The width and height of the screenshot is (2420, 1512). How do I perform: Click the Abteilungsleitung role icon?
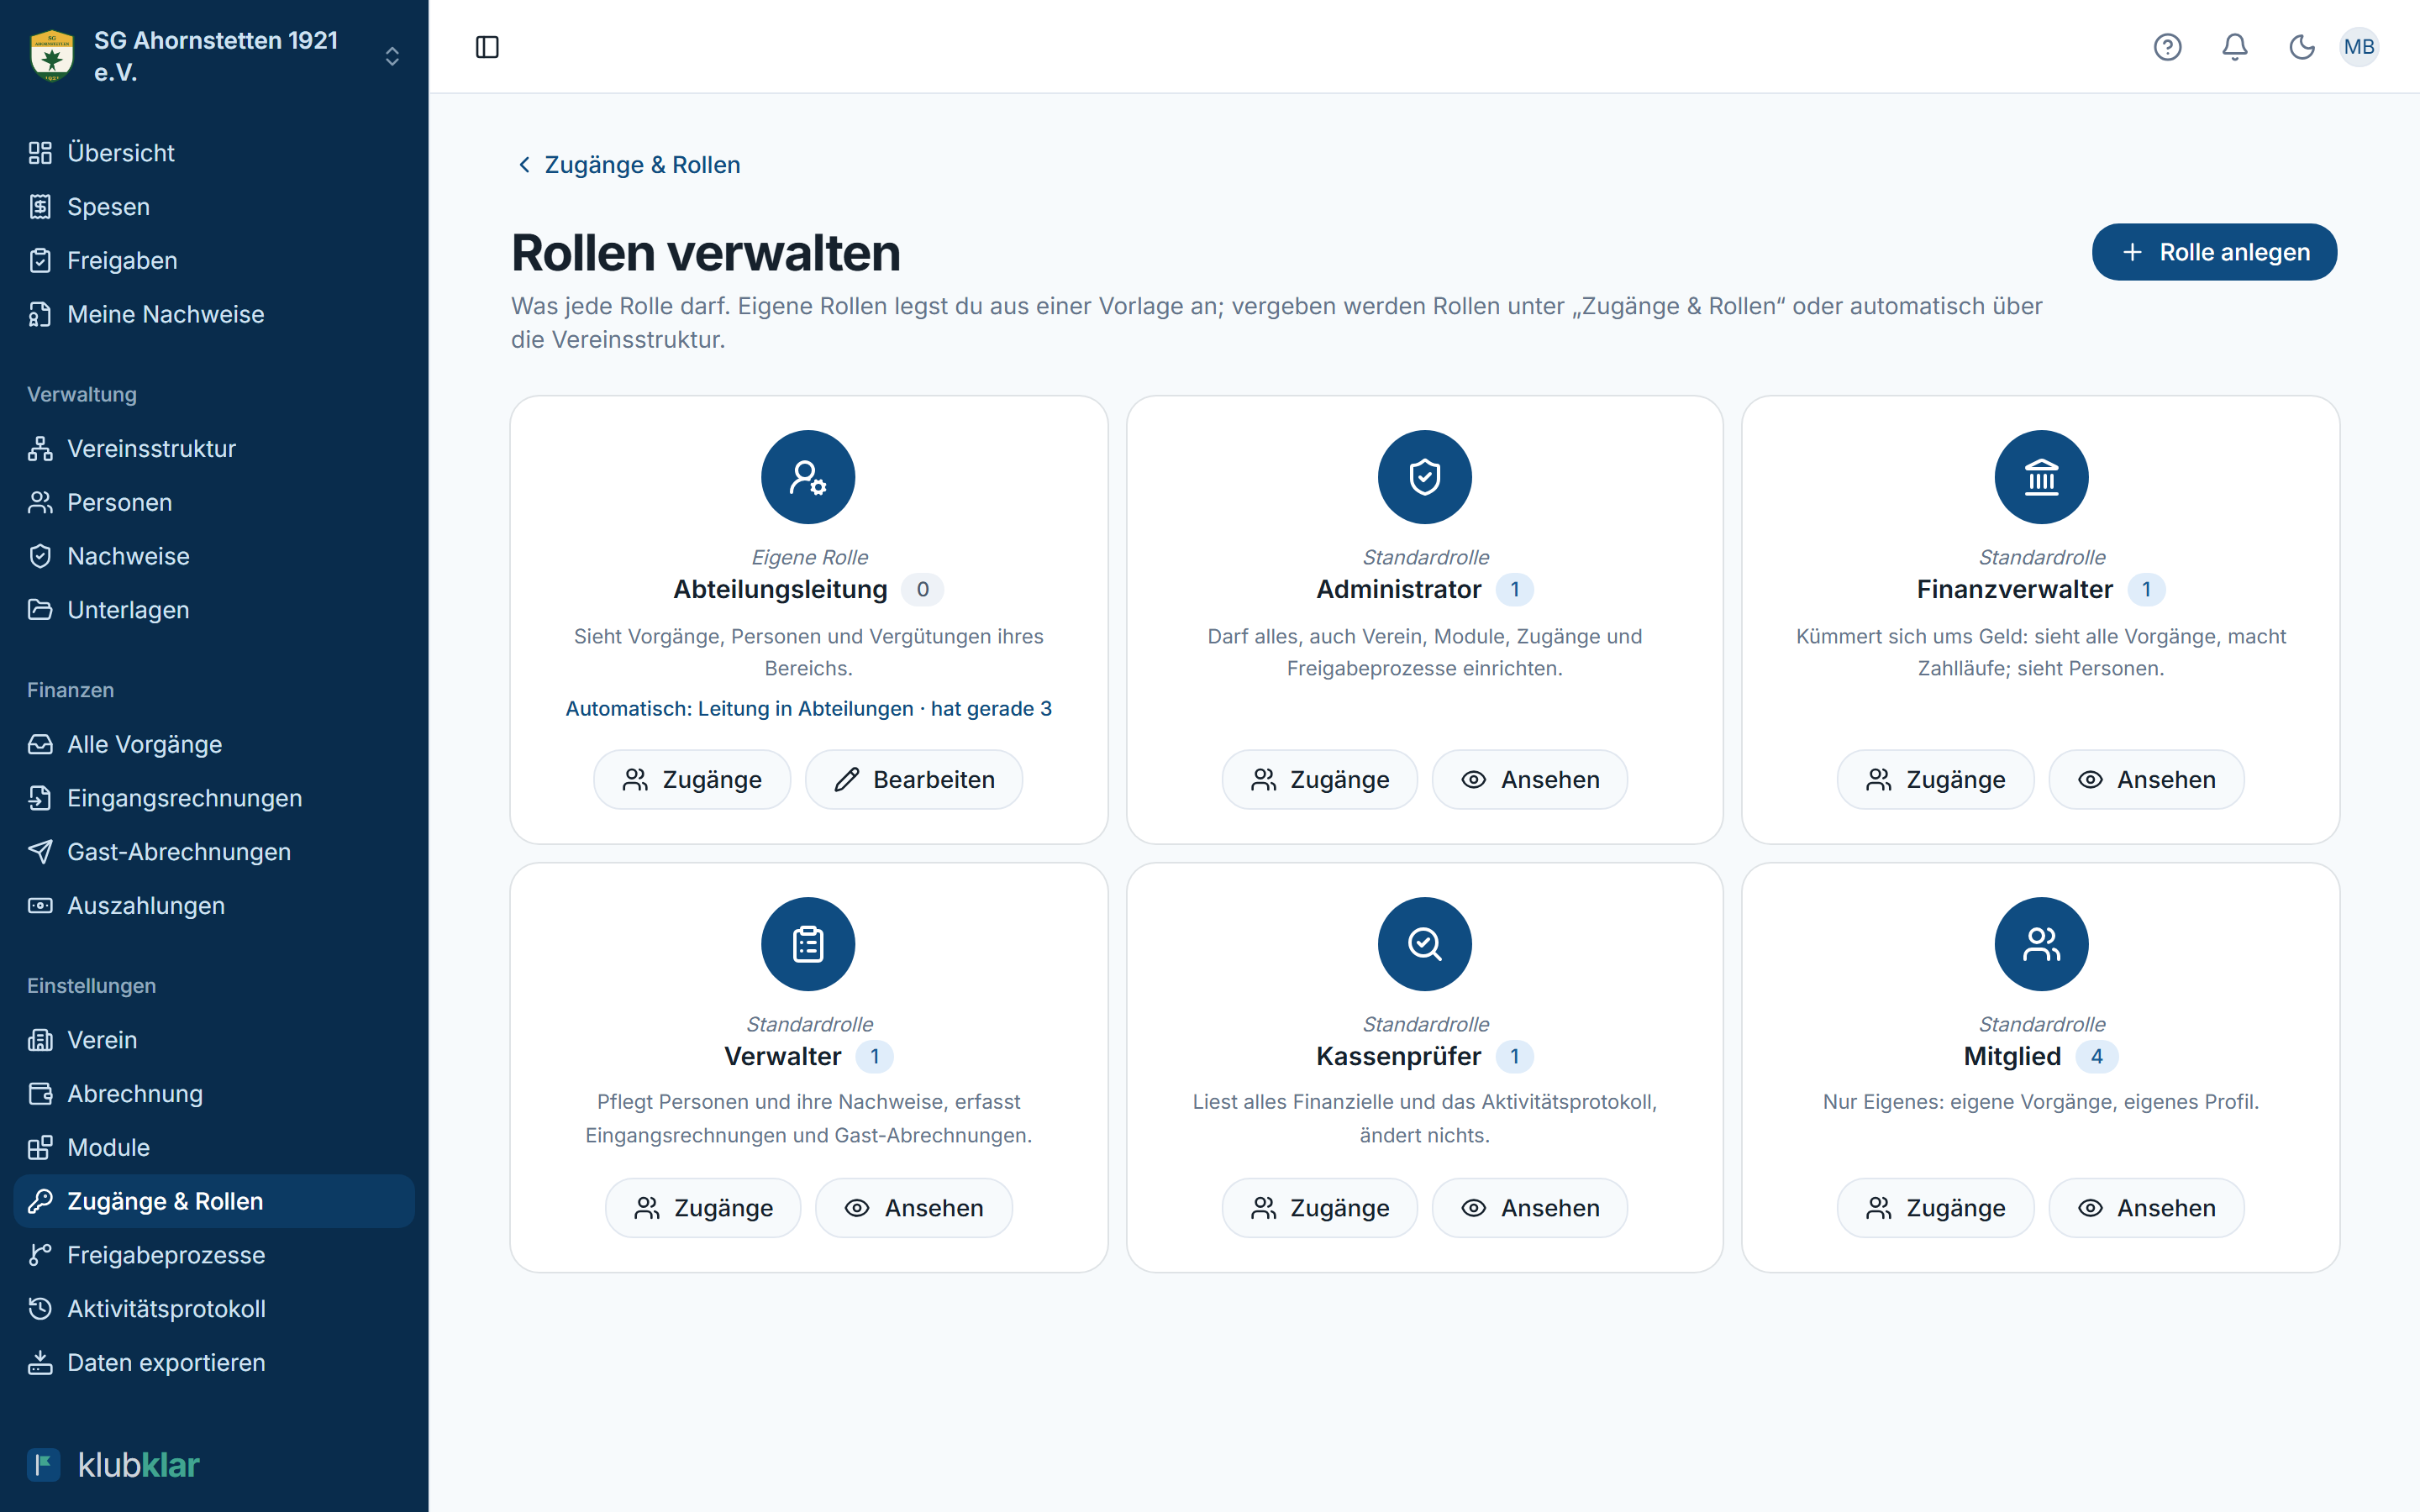coord(808,477)
